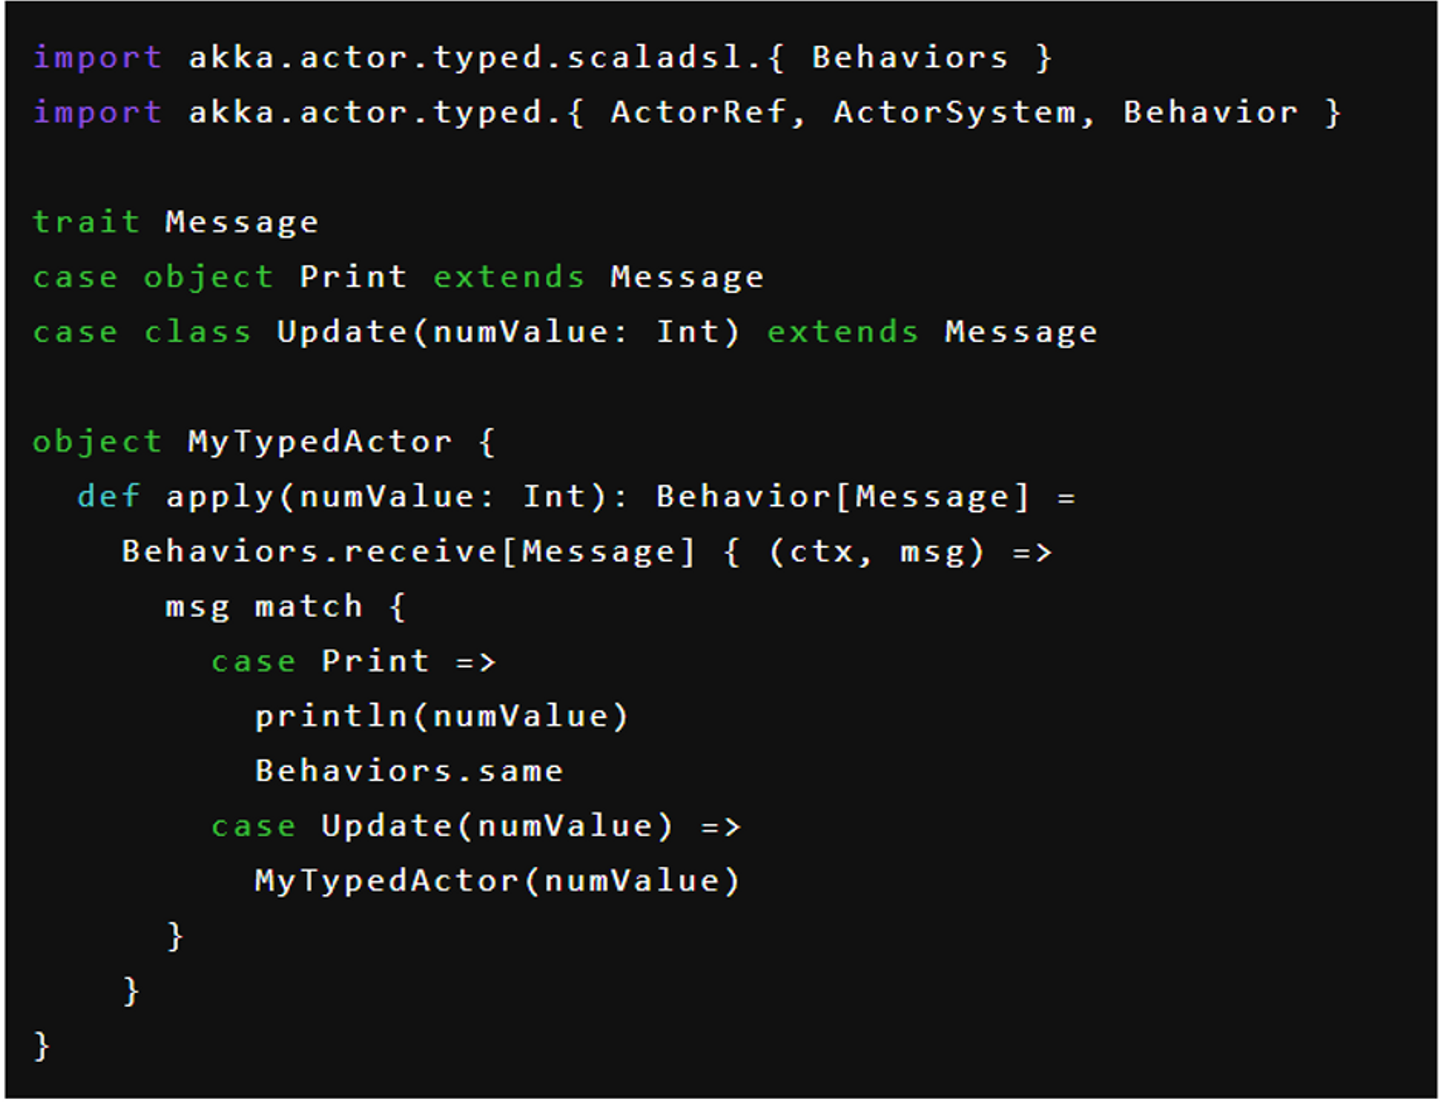Viewport: 1440px width, 1102px height.
Task: Click the trait keyword
Action: (86, 222)
